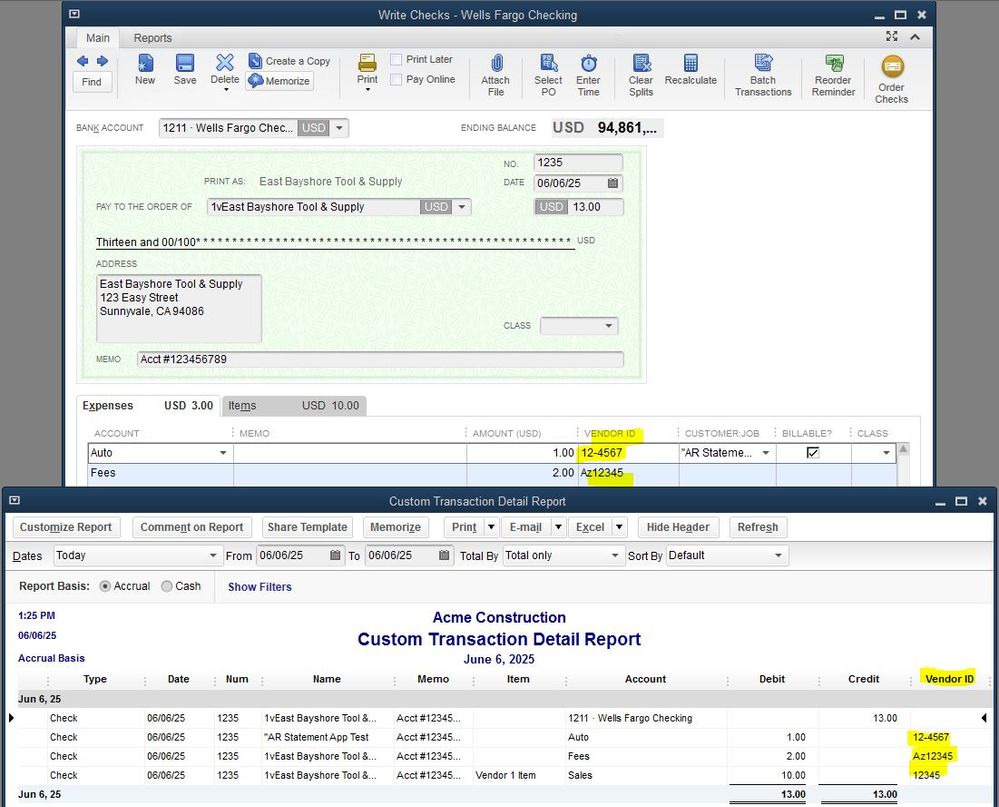Click the Save icon in toolbar
Image resolution: width=999 pixels, height=807 pixels.
(x=185, y=69)
